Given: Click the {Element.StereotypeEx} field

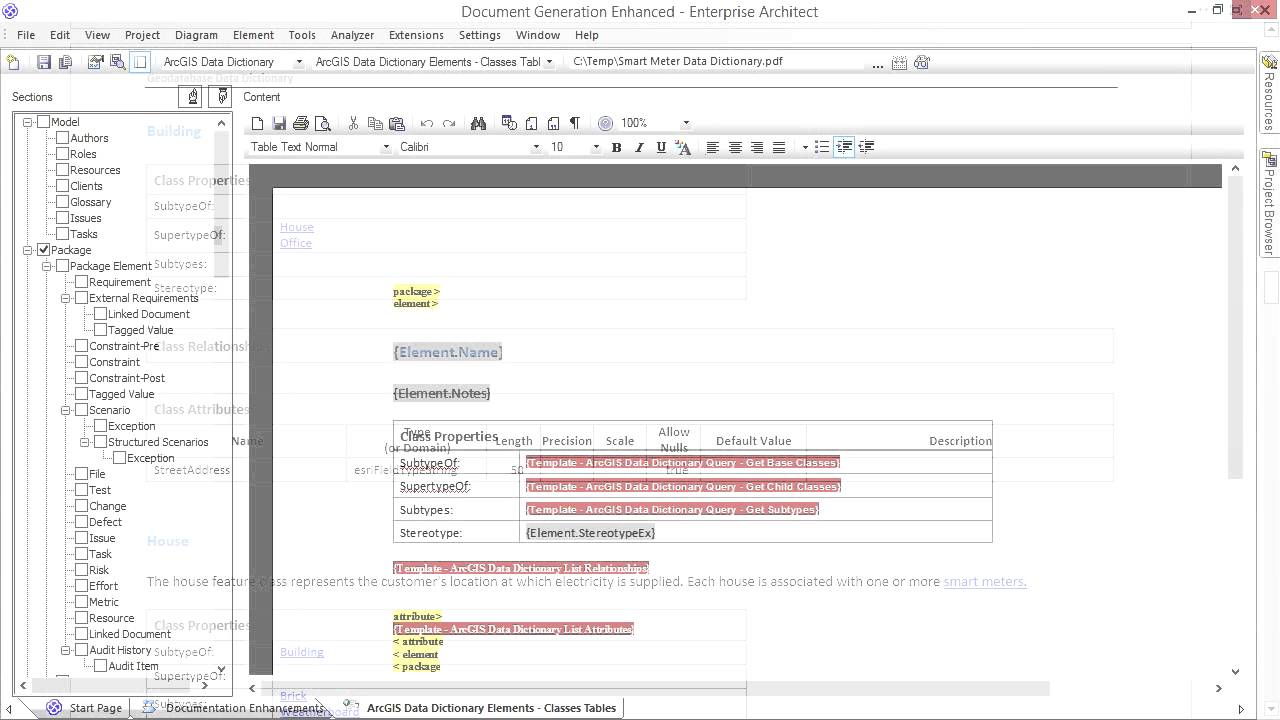Looking at the screenshot, I should tap(590, 533).
